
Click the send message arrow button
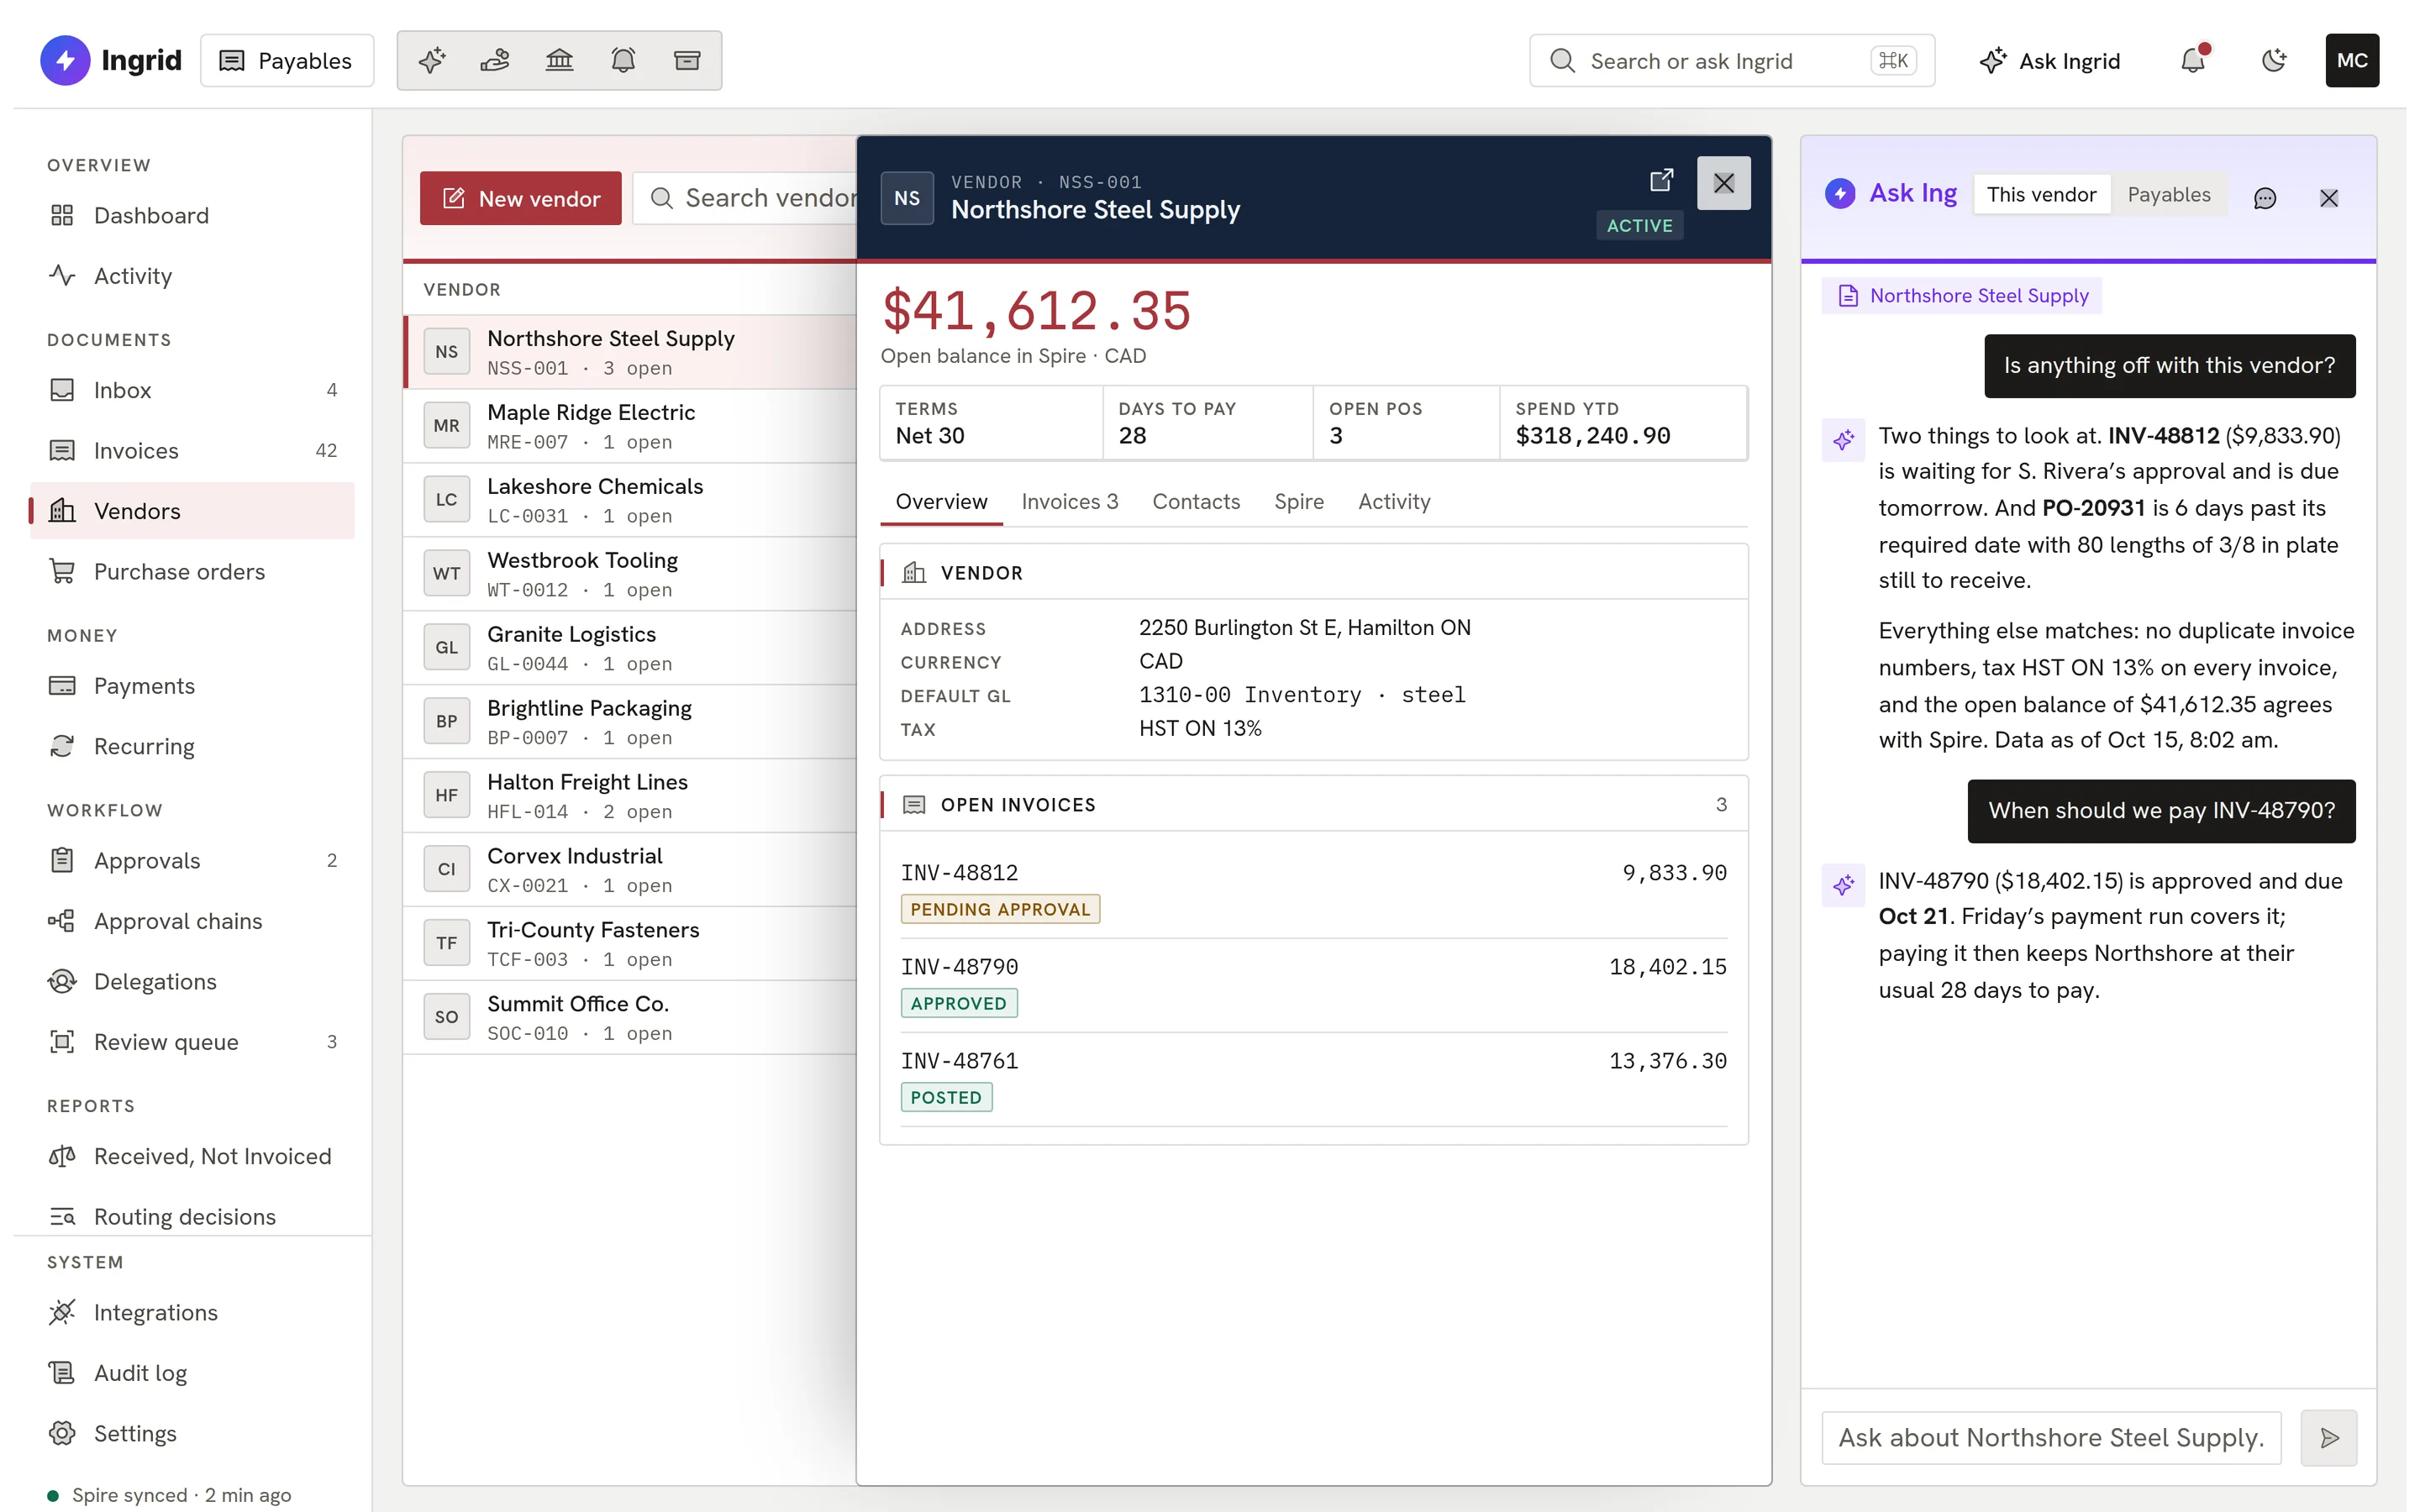2329,1438
